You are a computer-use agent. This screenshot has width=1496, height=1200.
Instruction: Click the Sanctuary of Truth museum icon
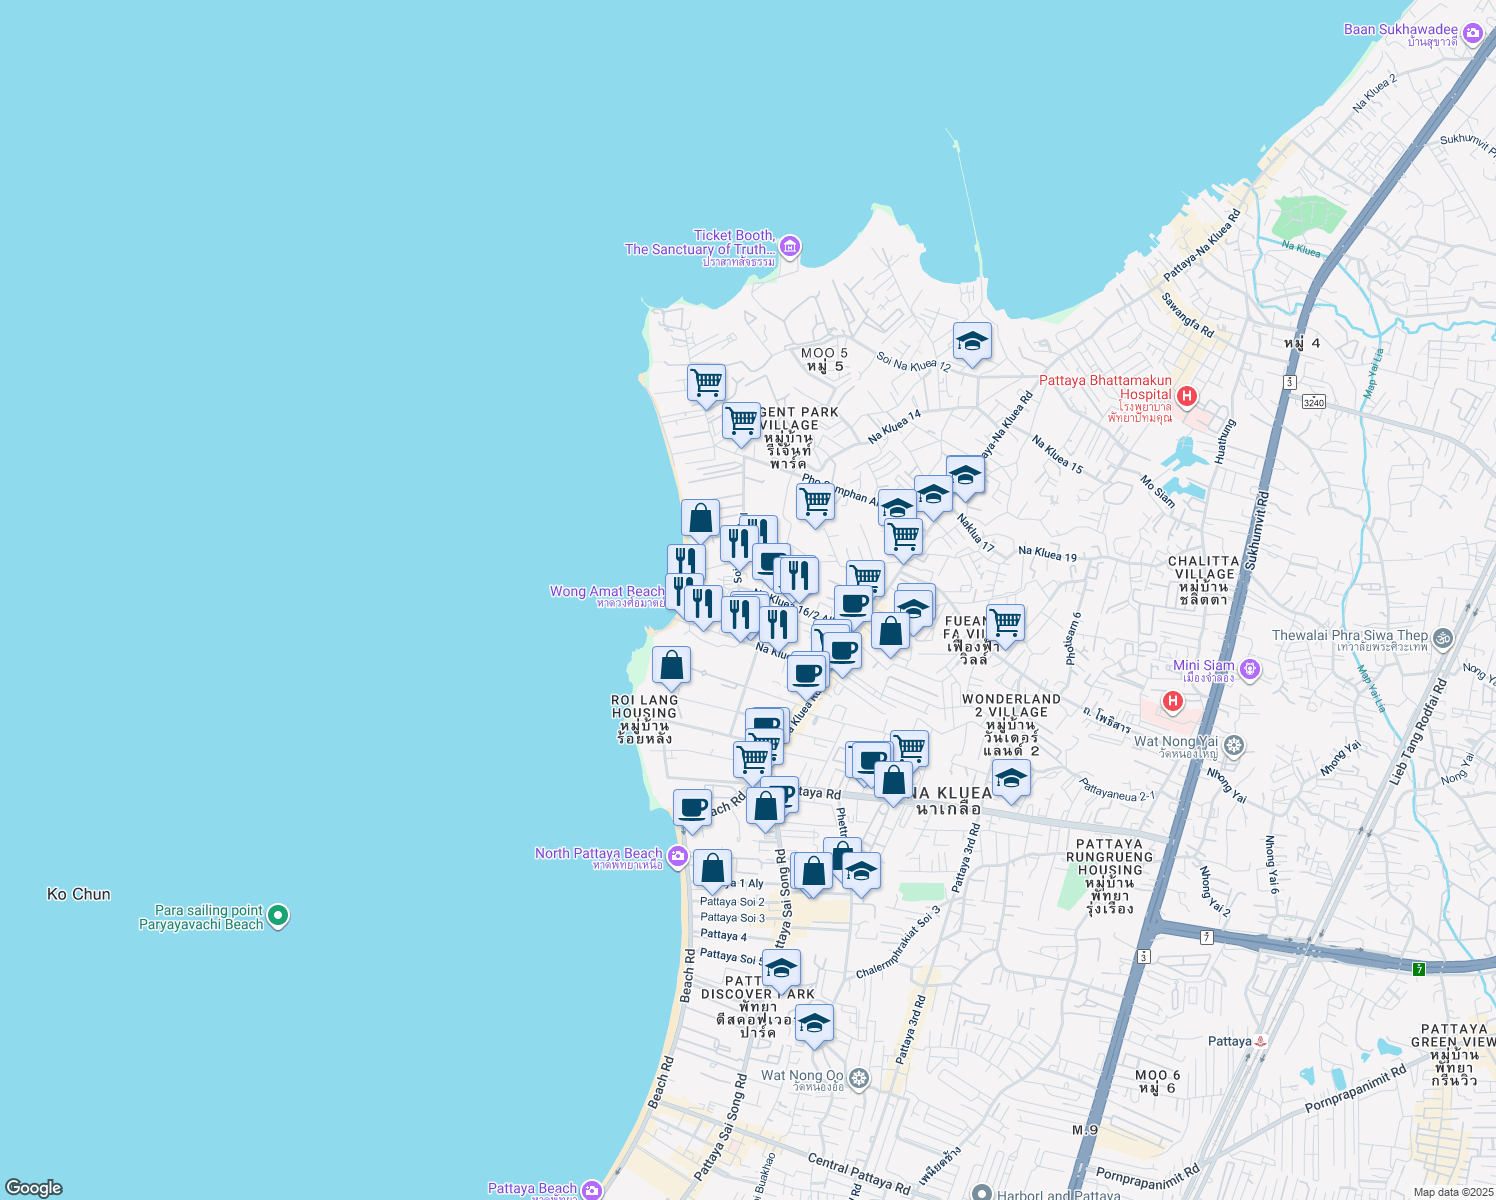click(790, 246)
